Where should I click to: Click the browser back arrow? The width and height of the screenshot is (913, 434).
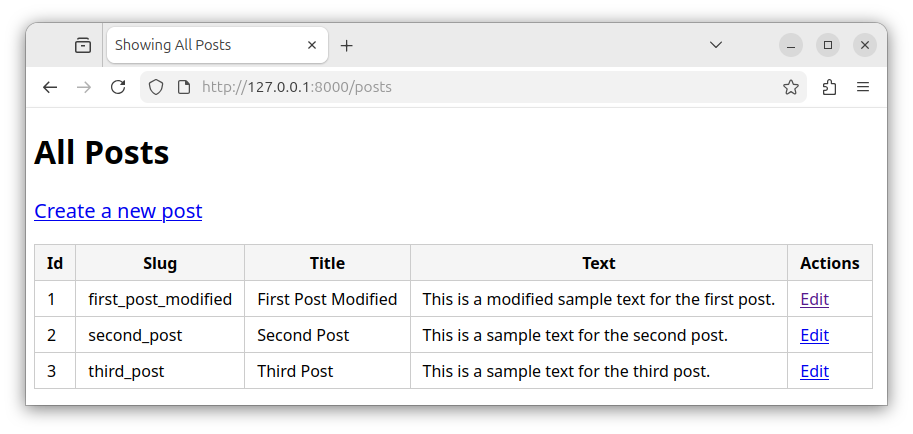pyautogui.click(x=50, y=87)
